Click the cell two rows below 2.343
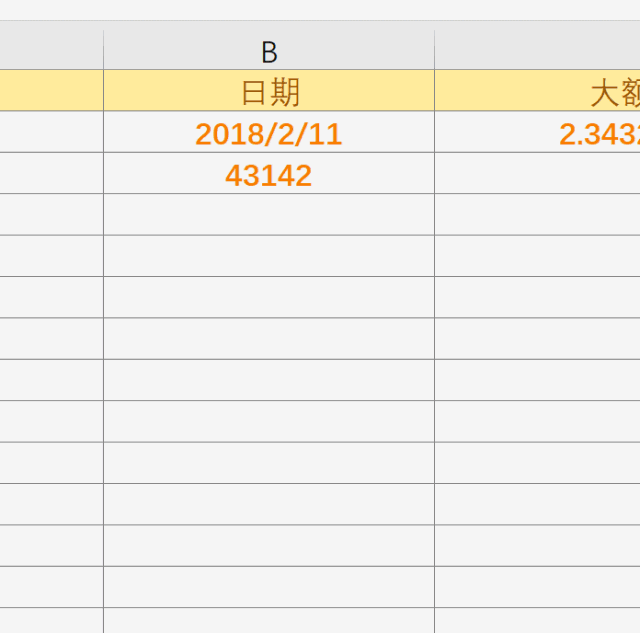The width and height of the screenshot is (640, 633). (537, 215)
